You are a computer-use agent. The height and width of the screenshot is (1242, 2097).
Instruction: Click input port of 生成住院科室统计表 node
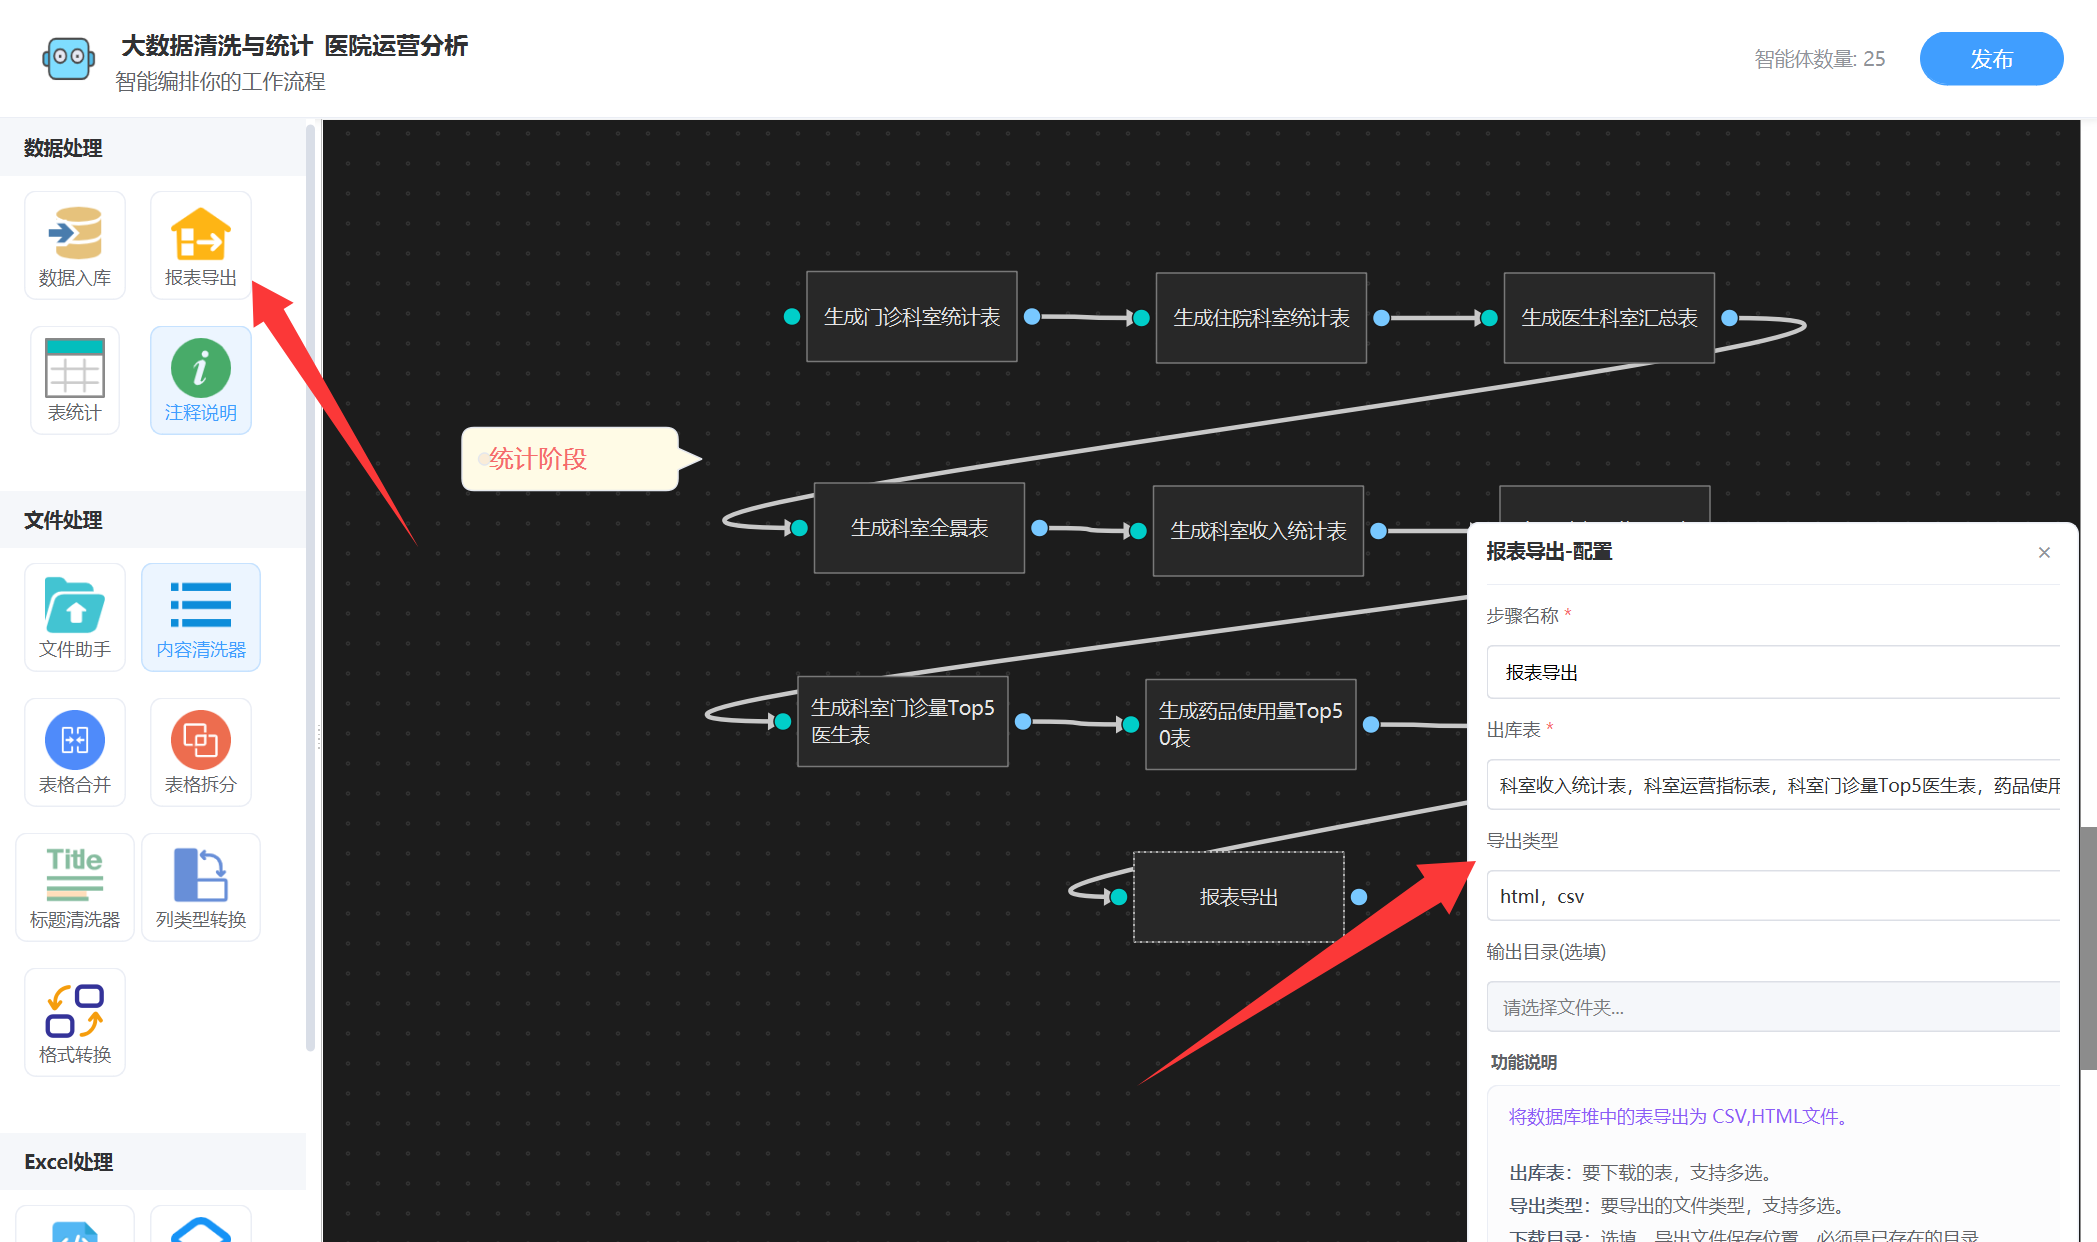click(x=1141, y=318)
